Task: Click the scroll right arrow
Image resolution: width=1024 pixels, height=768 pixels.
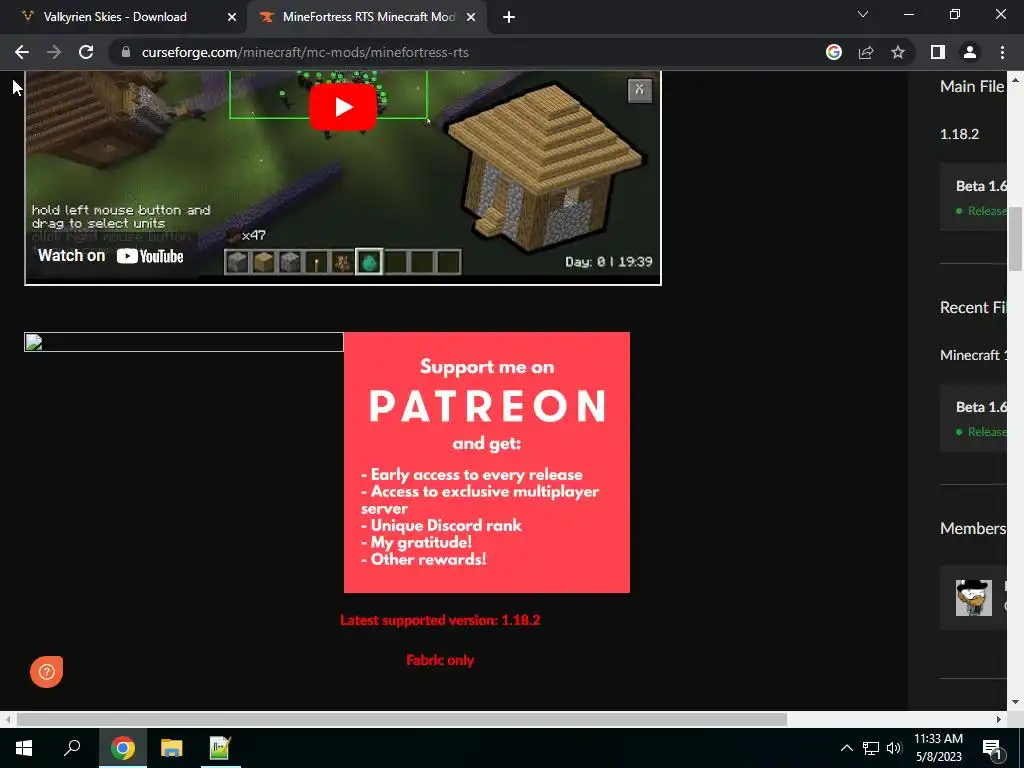Action: [x=999, y=719]
